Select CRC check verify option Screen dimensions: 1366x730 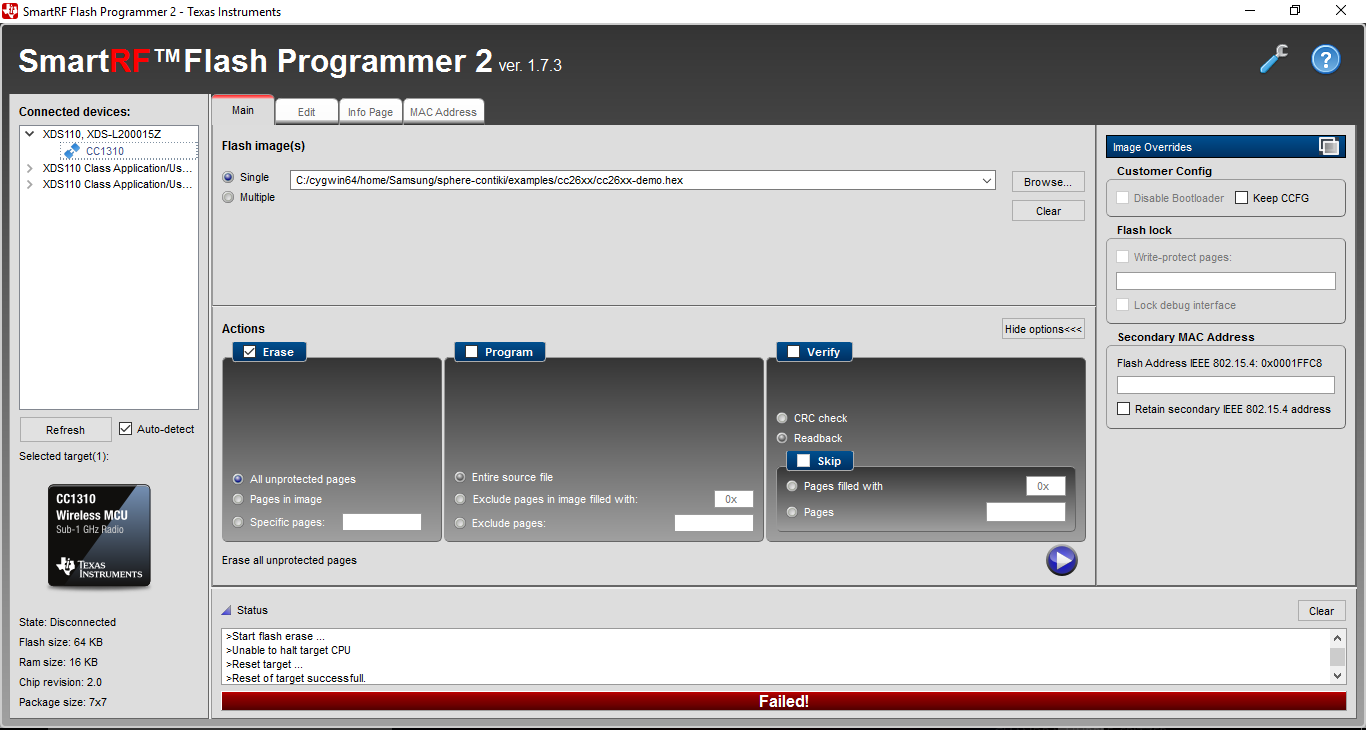[x=782, y=418]
